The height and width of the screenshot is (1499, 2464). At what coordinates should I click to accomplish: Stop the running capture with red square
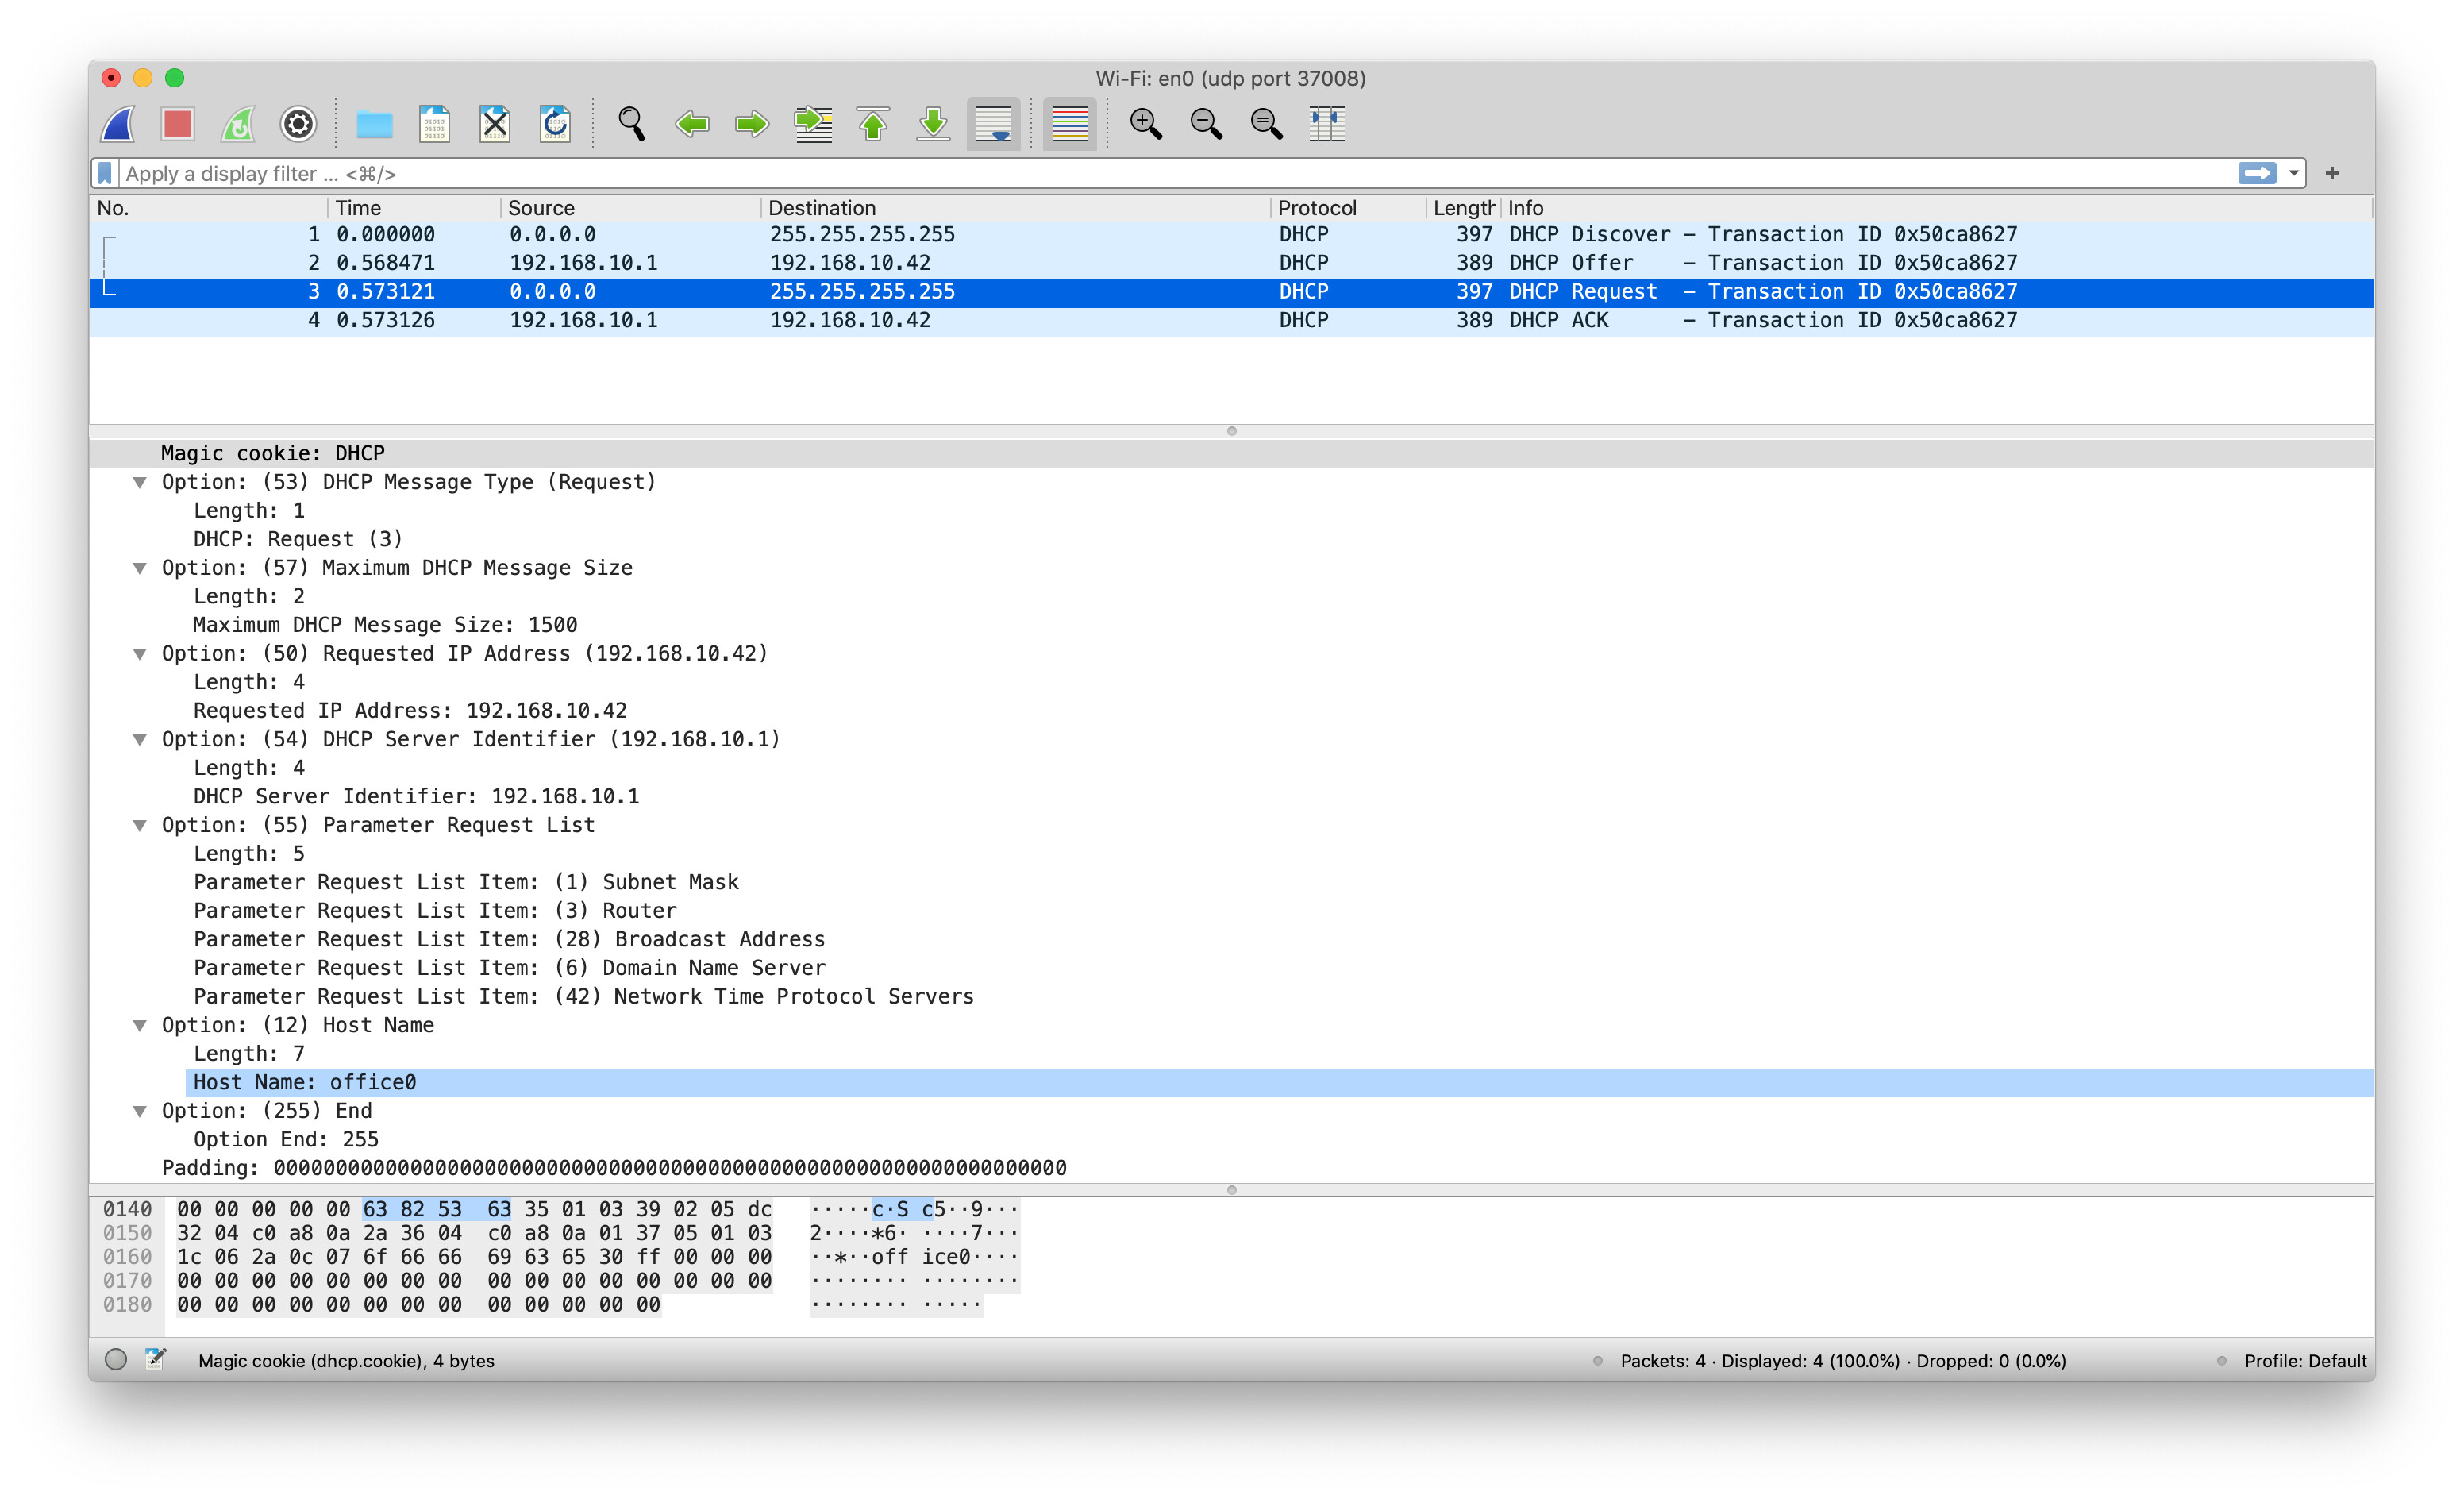point(177,124)
